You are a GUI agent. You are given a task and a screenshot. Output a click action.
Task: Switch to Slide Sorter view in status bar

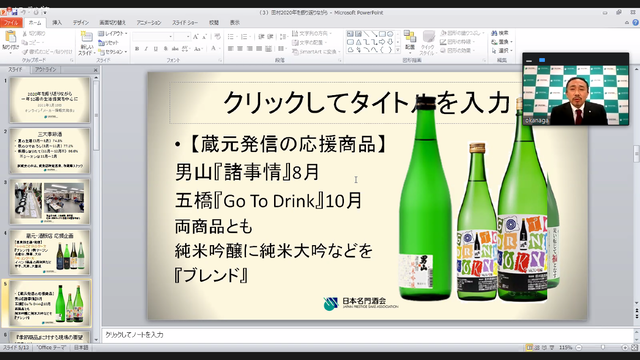tap(537, 347)
